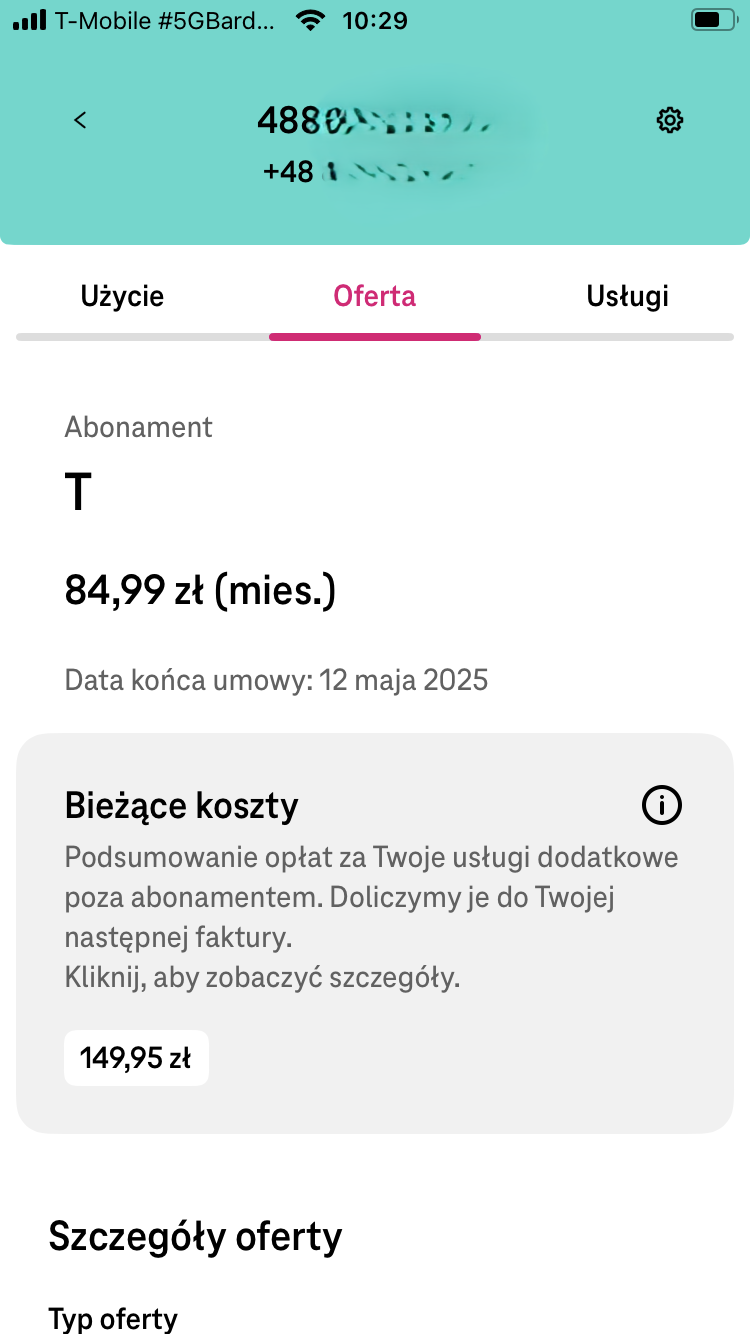Tap the back arrow icon
Viewport: 750px width, 1334px height.
click(80, 120)
